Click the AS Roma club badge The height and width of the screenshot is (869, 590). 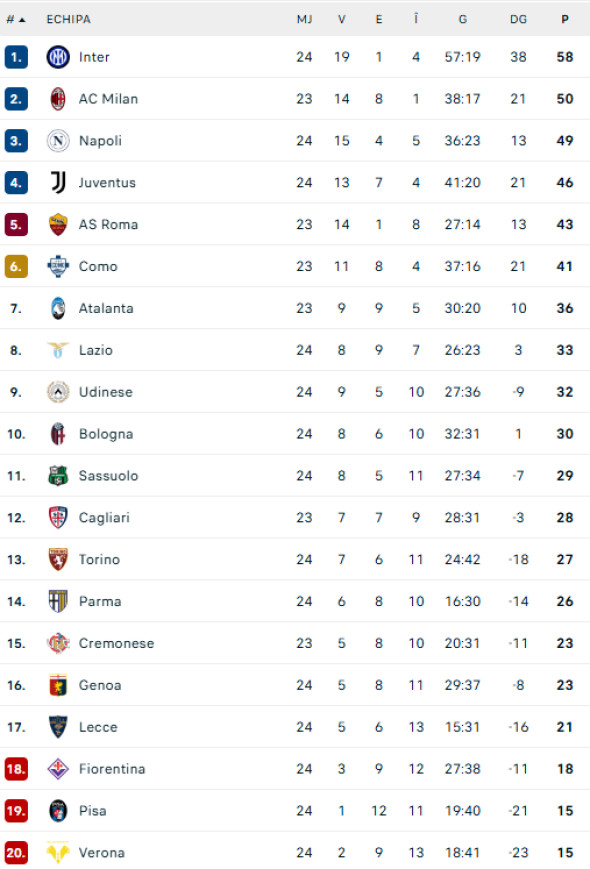coord(58,224)
